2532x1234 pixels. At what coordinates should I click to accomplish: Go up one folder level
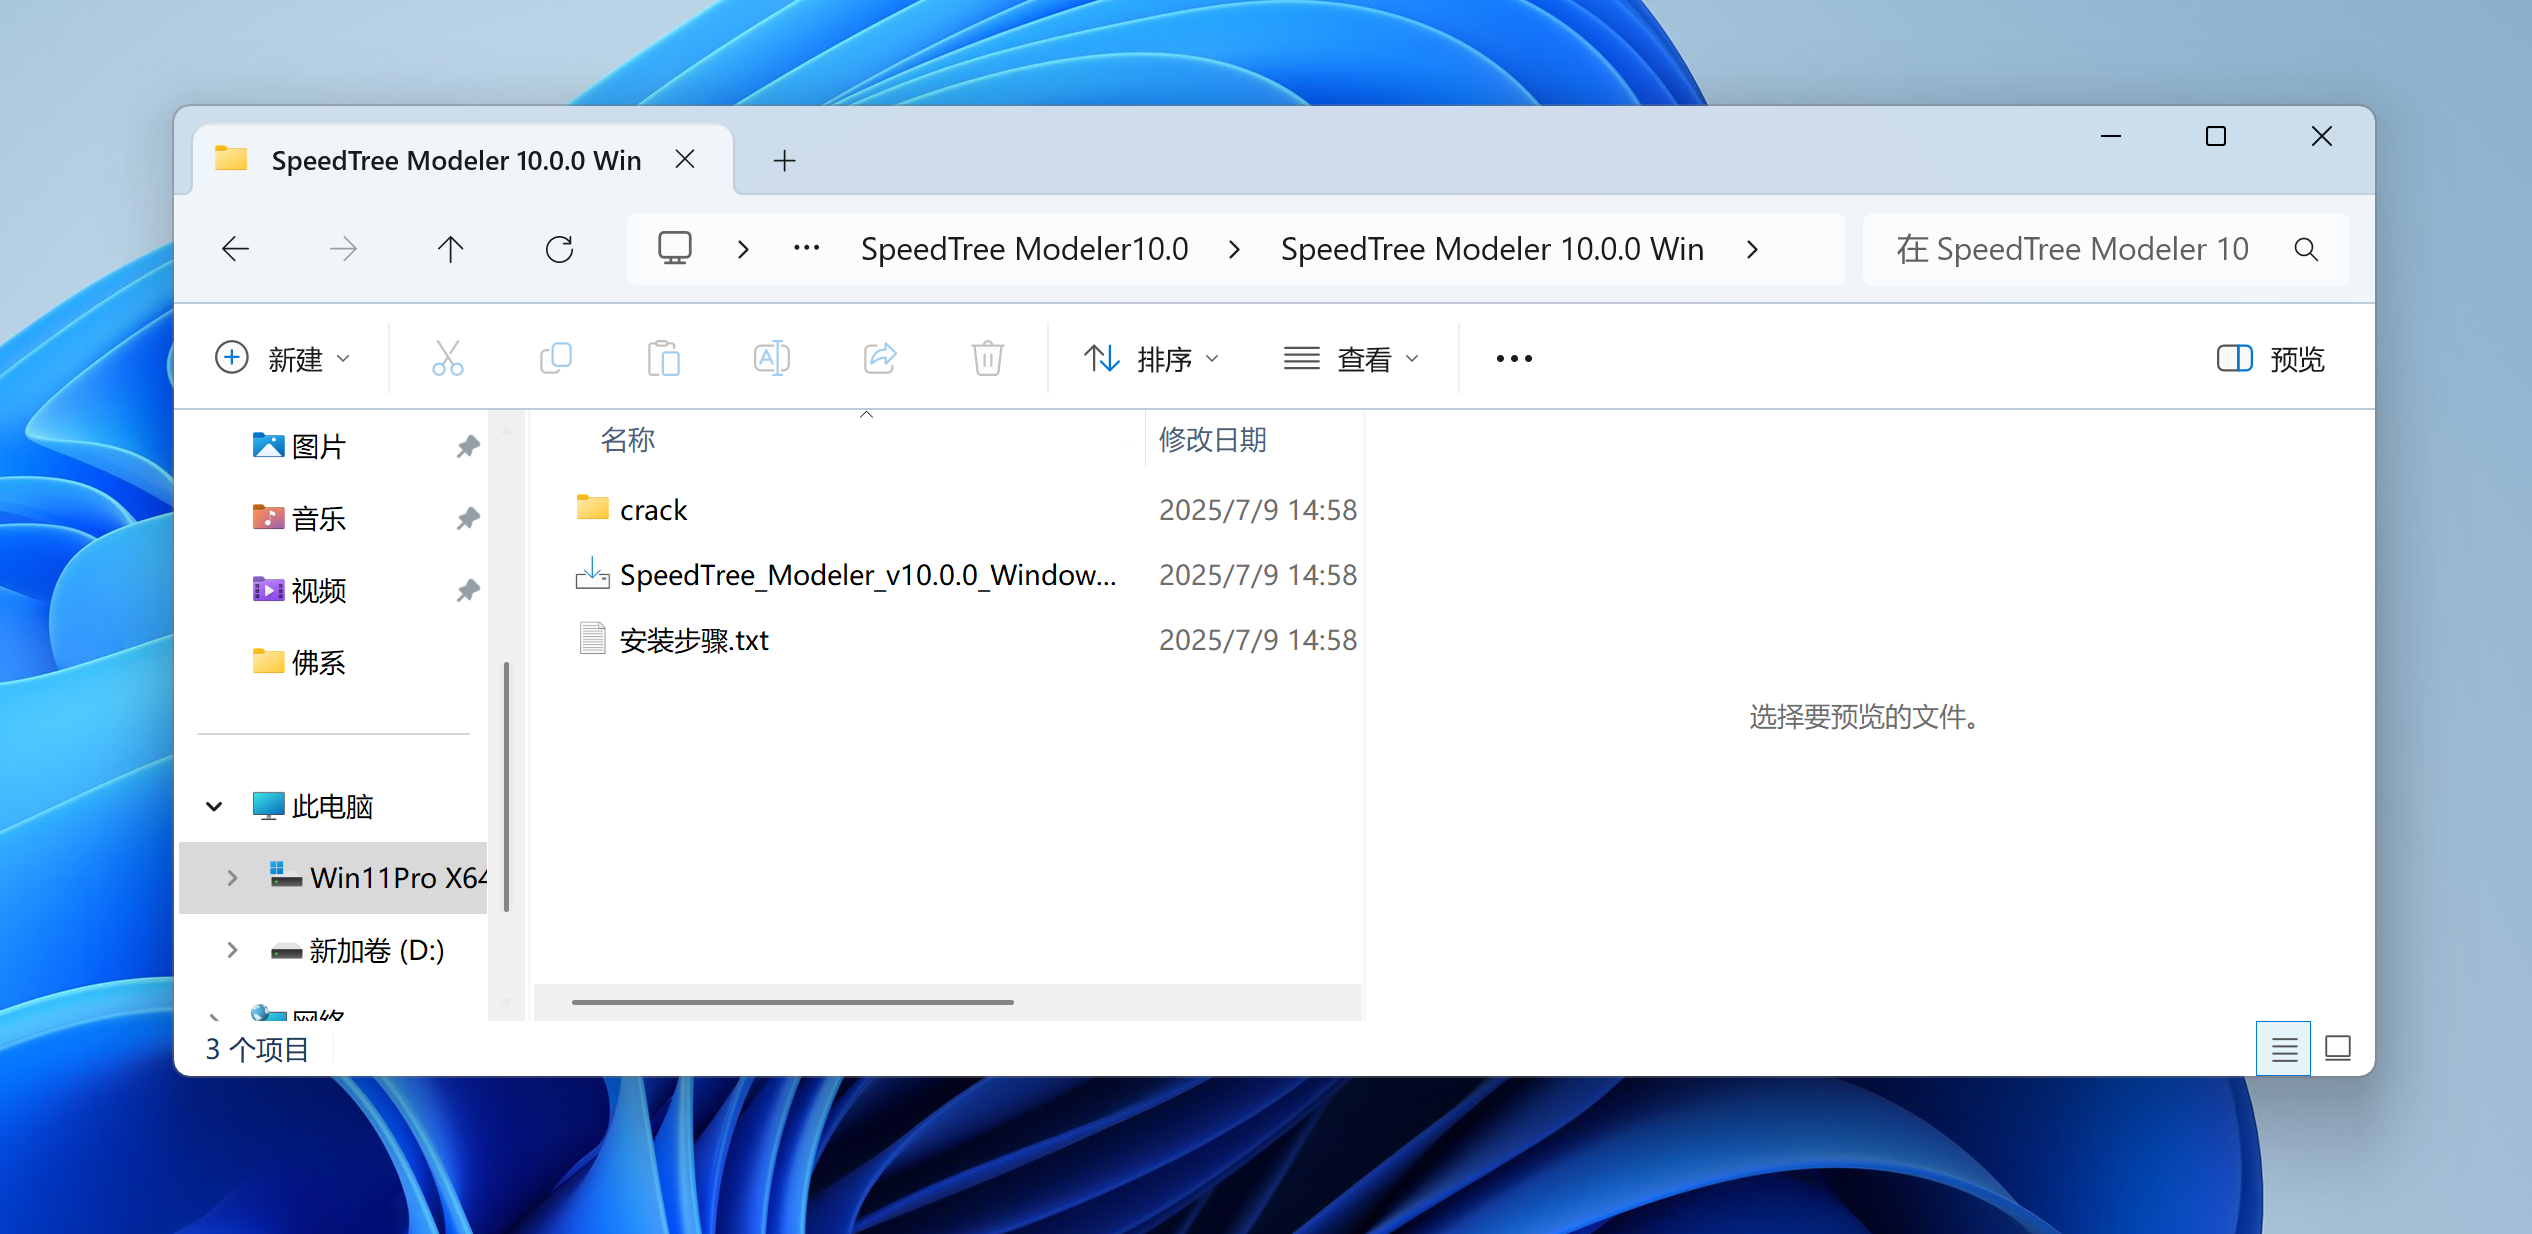point(451,249)
